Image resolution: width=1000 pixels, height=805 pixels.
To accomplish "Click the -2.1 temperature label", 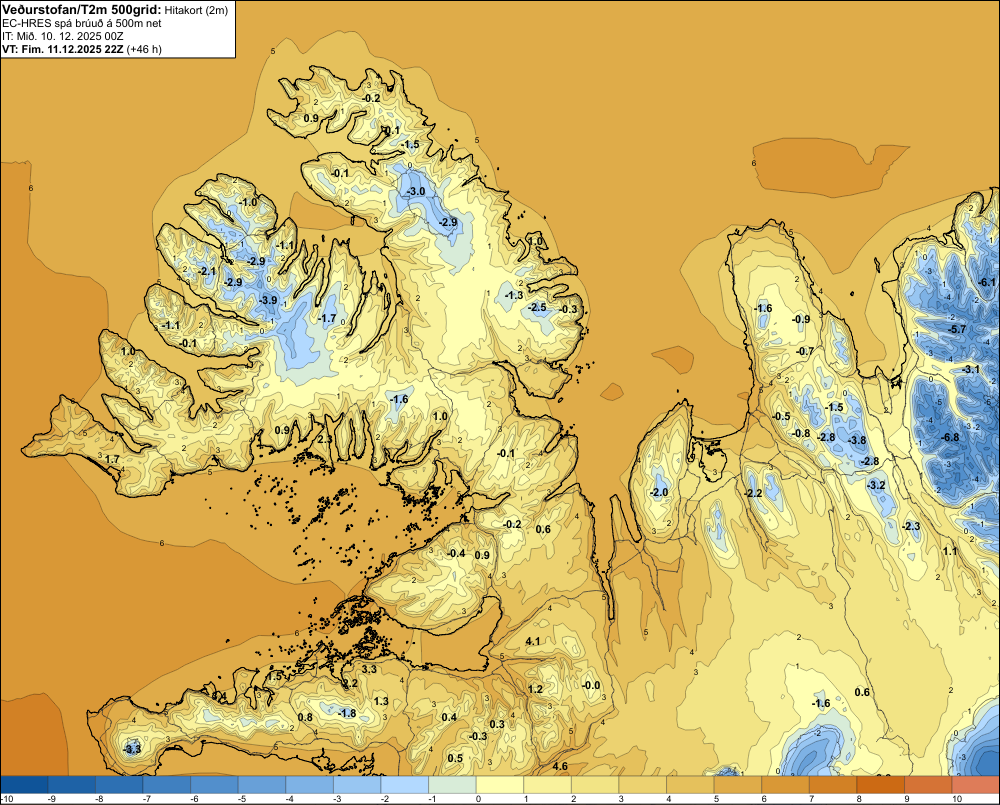I will (207, 271).
